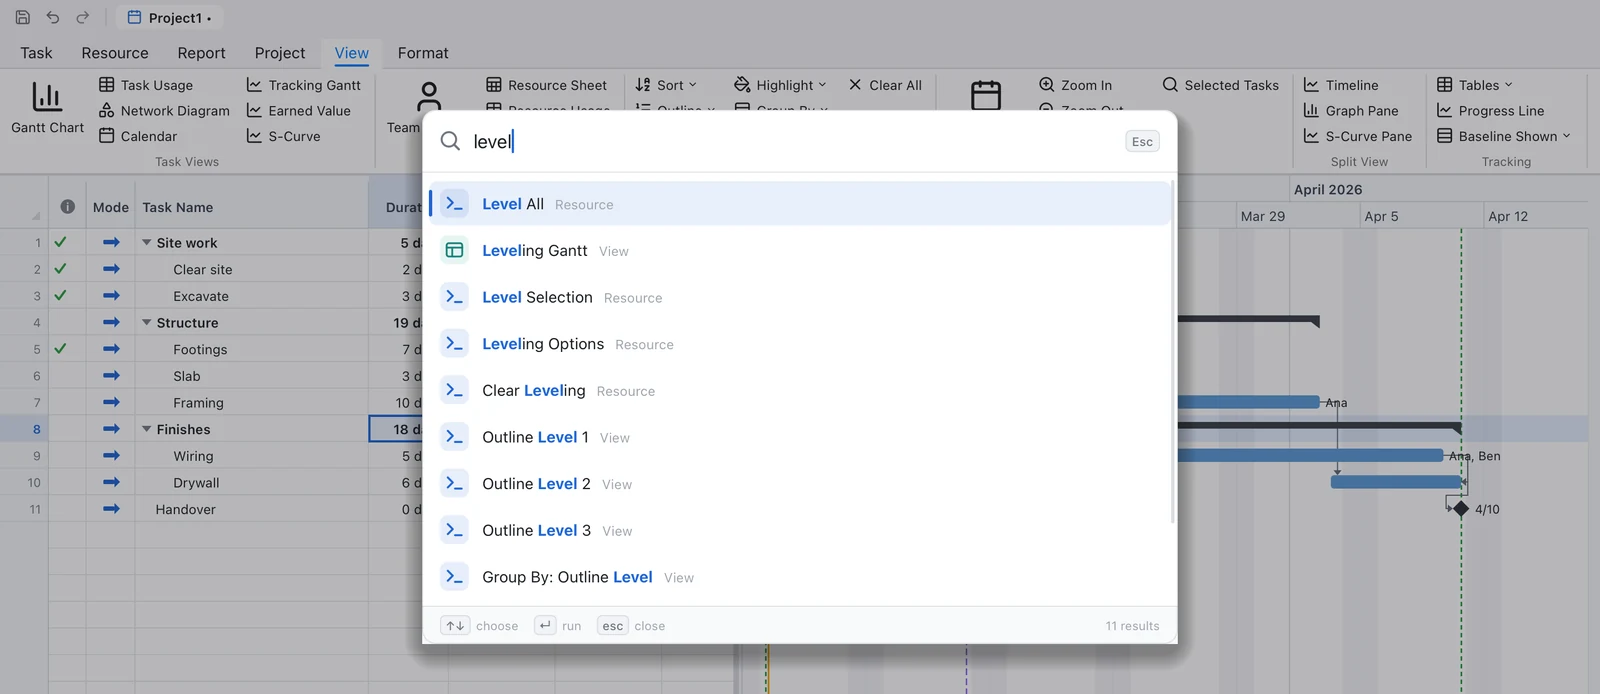Clear All filters and highlights
Screen dimensions: 1600x694
click(885, 85)
